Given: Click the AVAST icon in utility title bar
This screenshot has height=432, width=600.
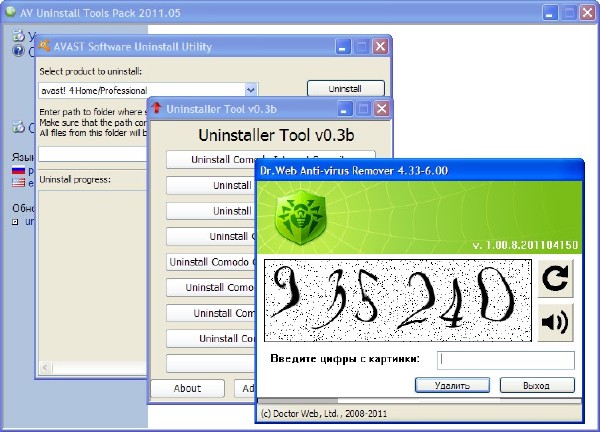Looking at the screenshot, I should click(x=45, y=47).
